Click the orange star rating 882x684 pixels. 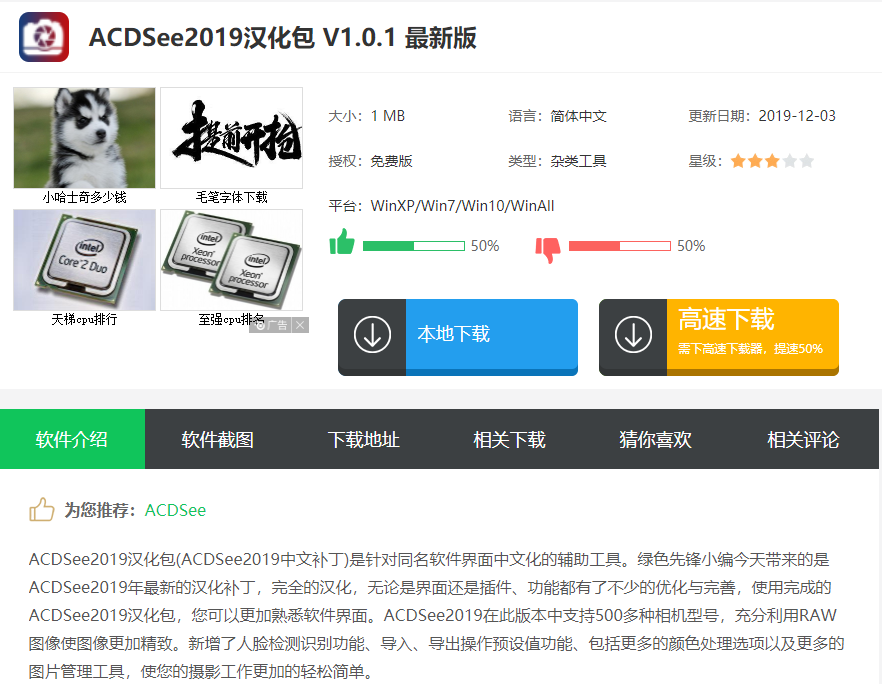pos(772,161)
